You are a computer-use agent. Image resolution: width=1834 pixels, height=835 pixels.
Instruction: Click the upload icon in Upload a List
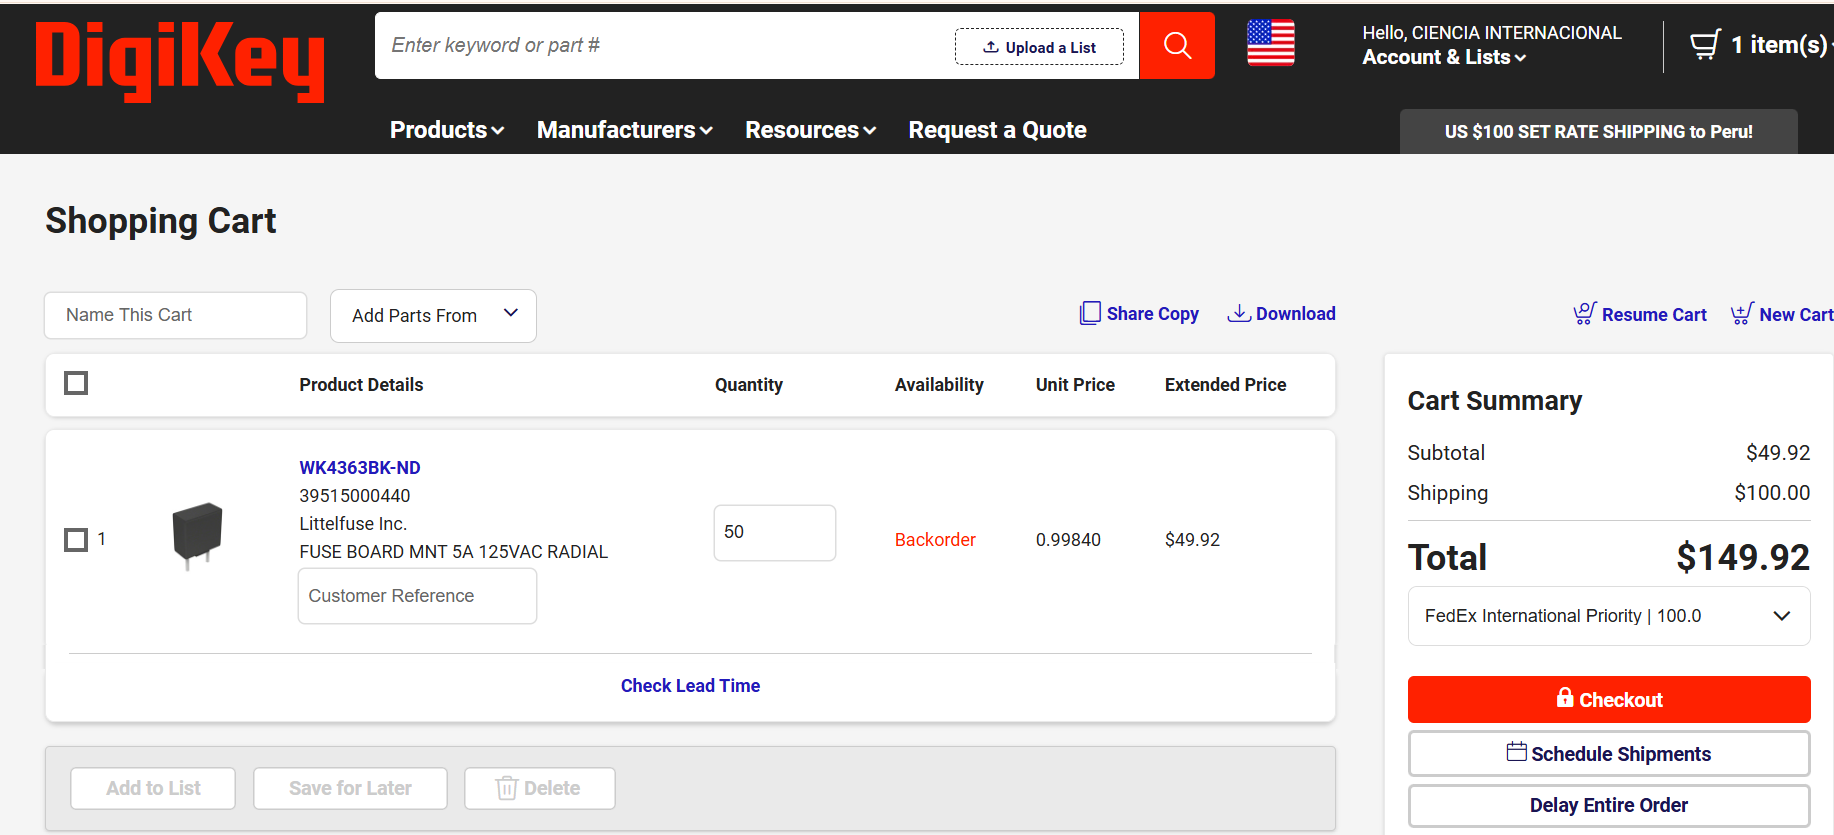click(991, 47)
